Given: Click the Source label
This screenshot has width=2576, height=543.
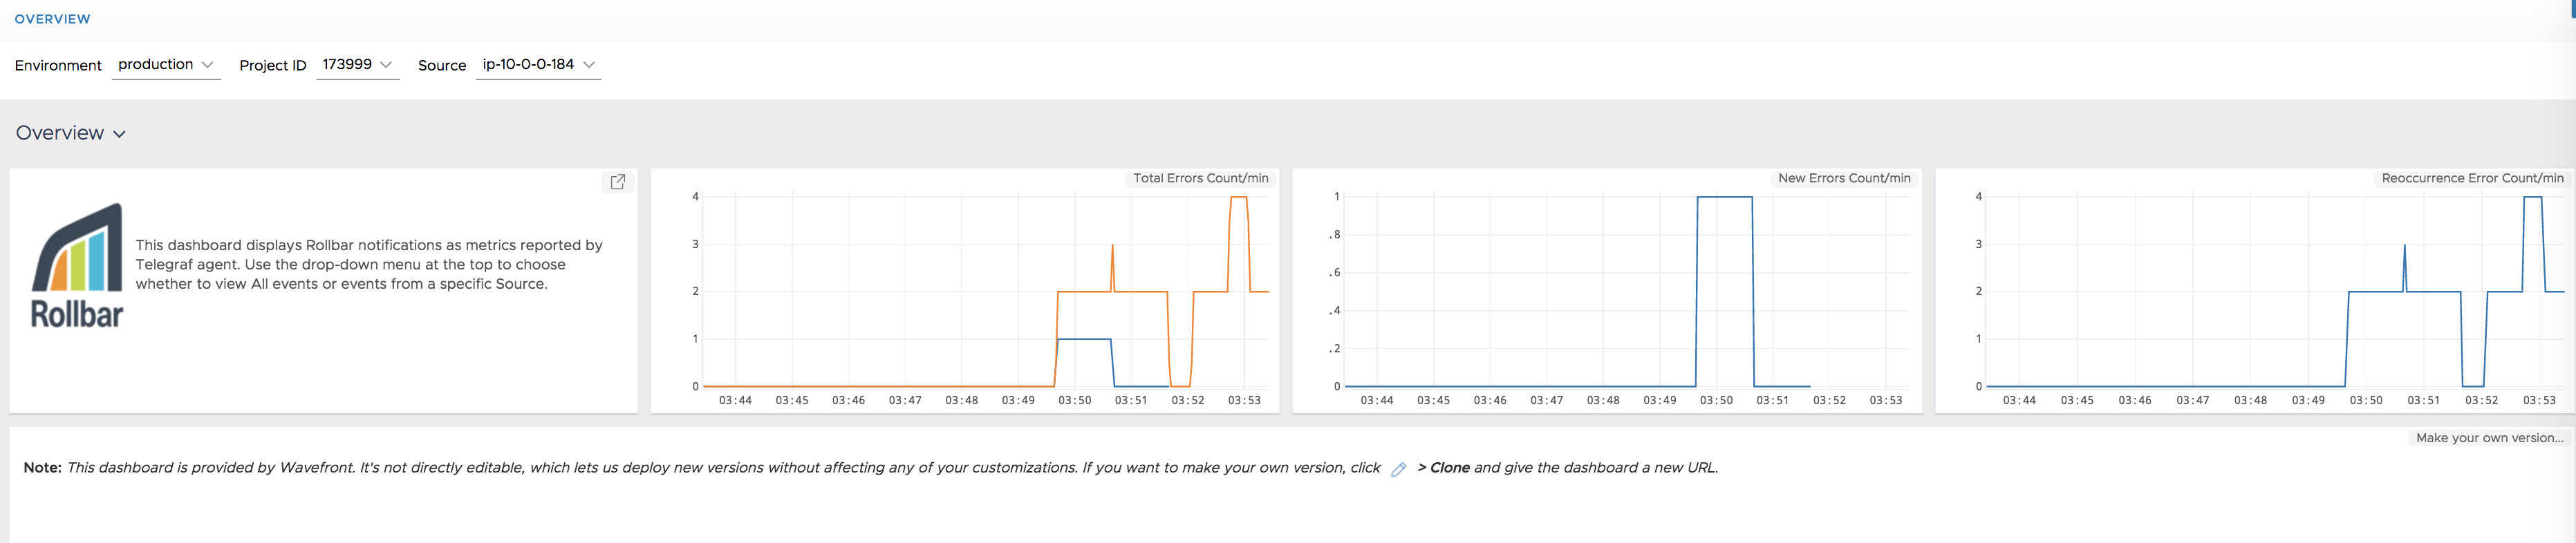Looking at the screenshot, I should point(442,65).
